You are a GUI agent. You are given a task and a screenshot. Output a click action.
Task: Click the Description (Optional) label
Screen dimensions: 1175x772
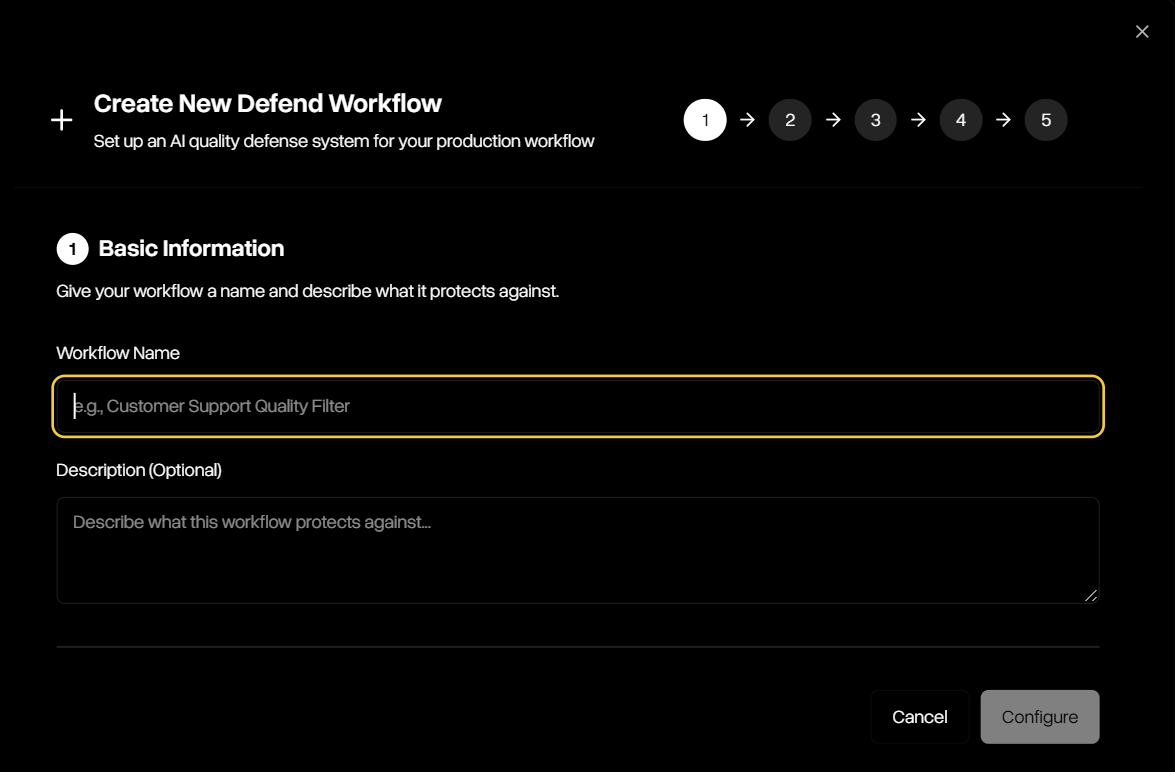point(139,470)
